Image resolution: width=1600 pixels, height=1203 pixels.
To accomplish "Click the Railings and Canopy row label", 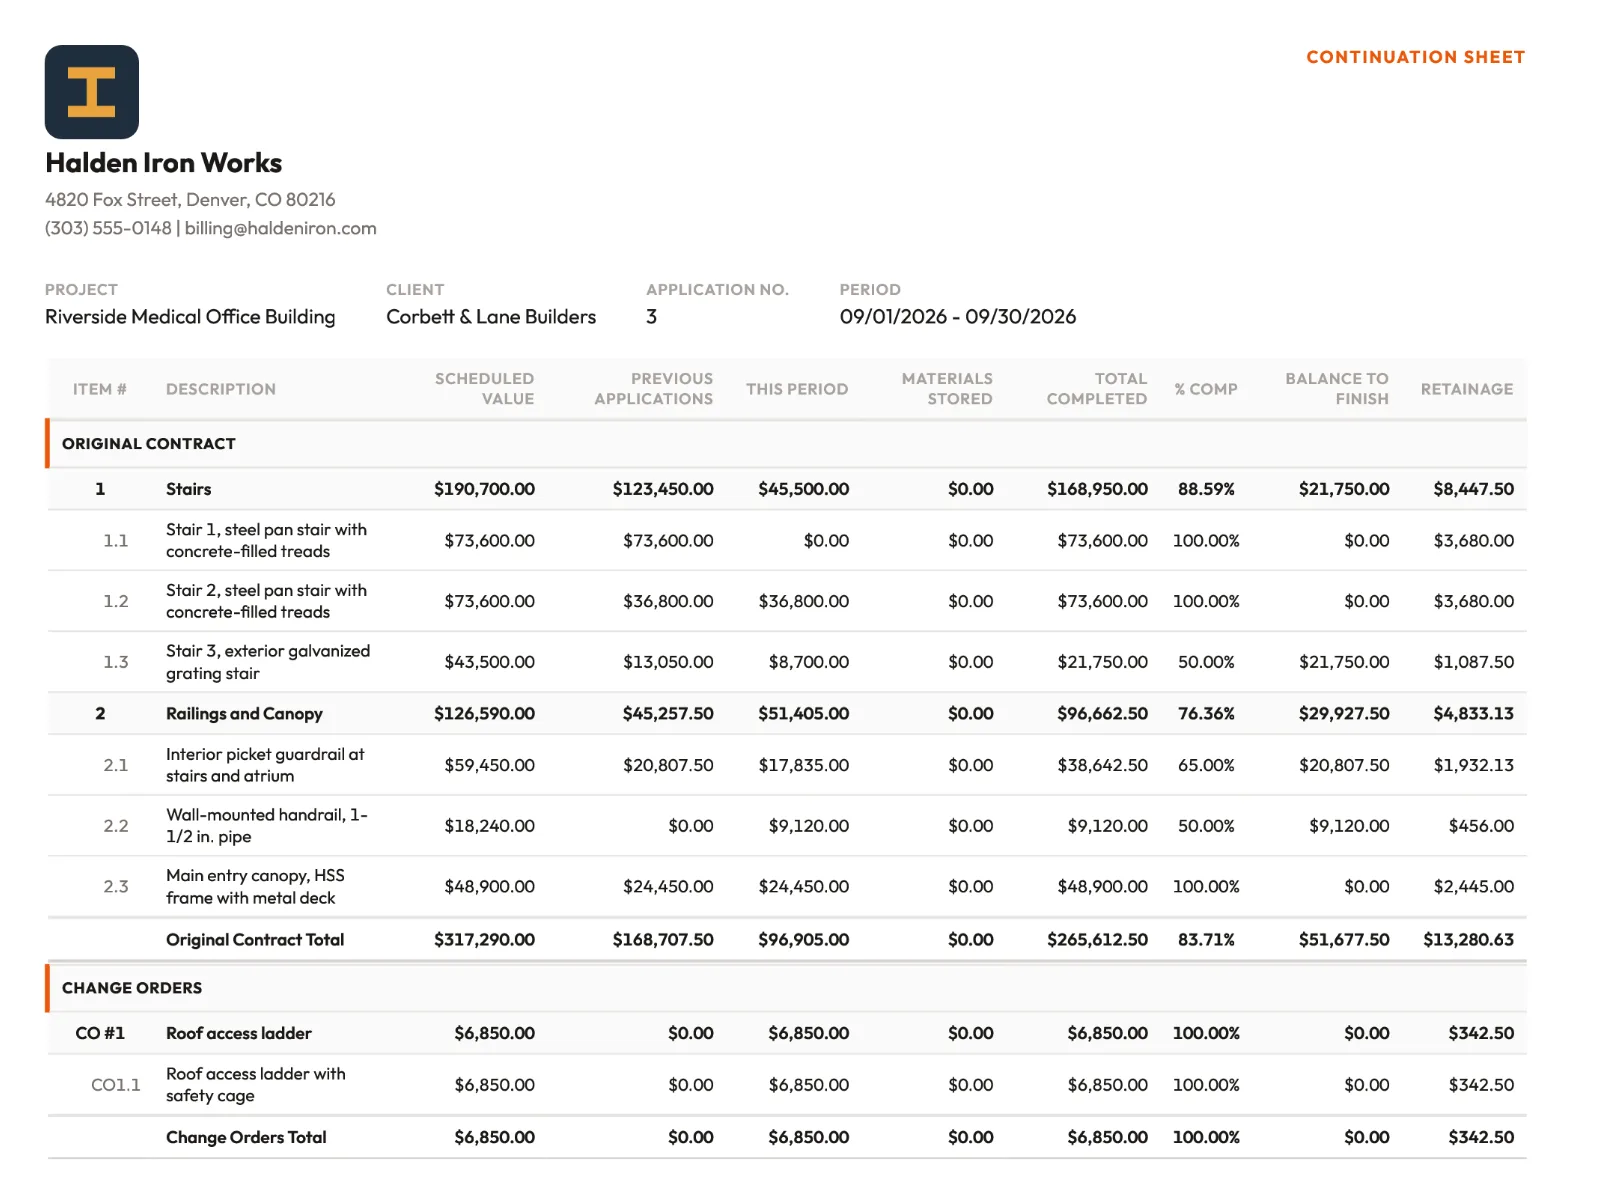I will point(244,714).
